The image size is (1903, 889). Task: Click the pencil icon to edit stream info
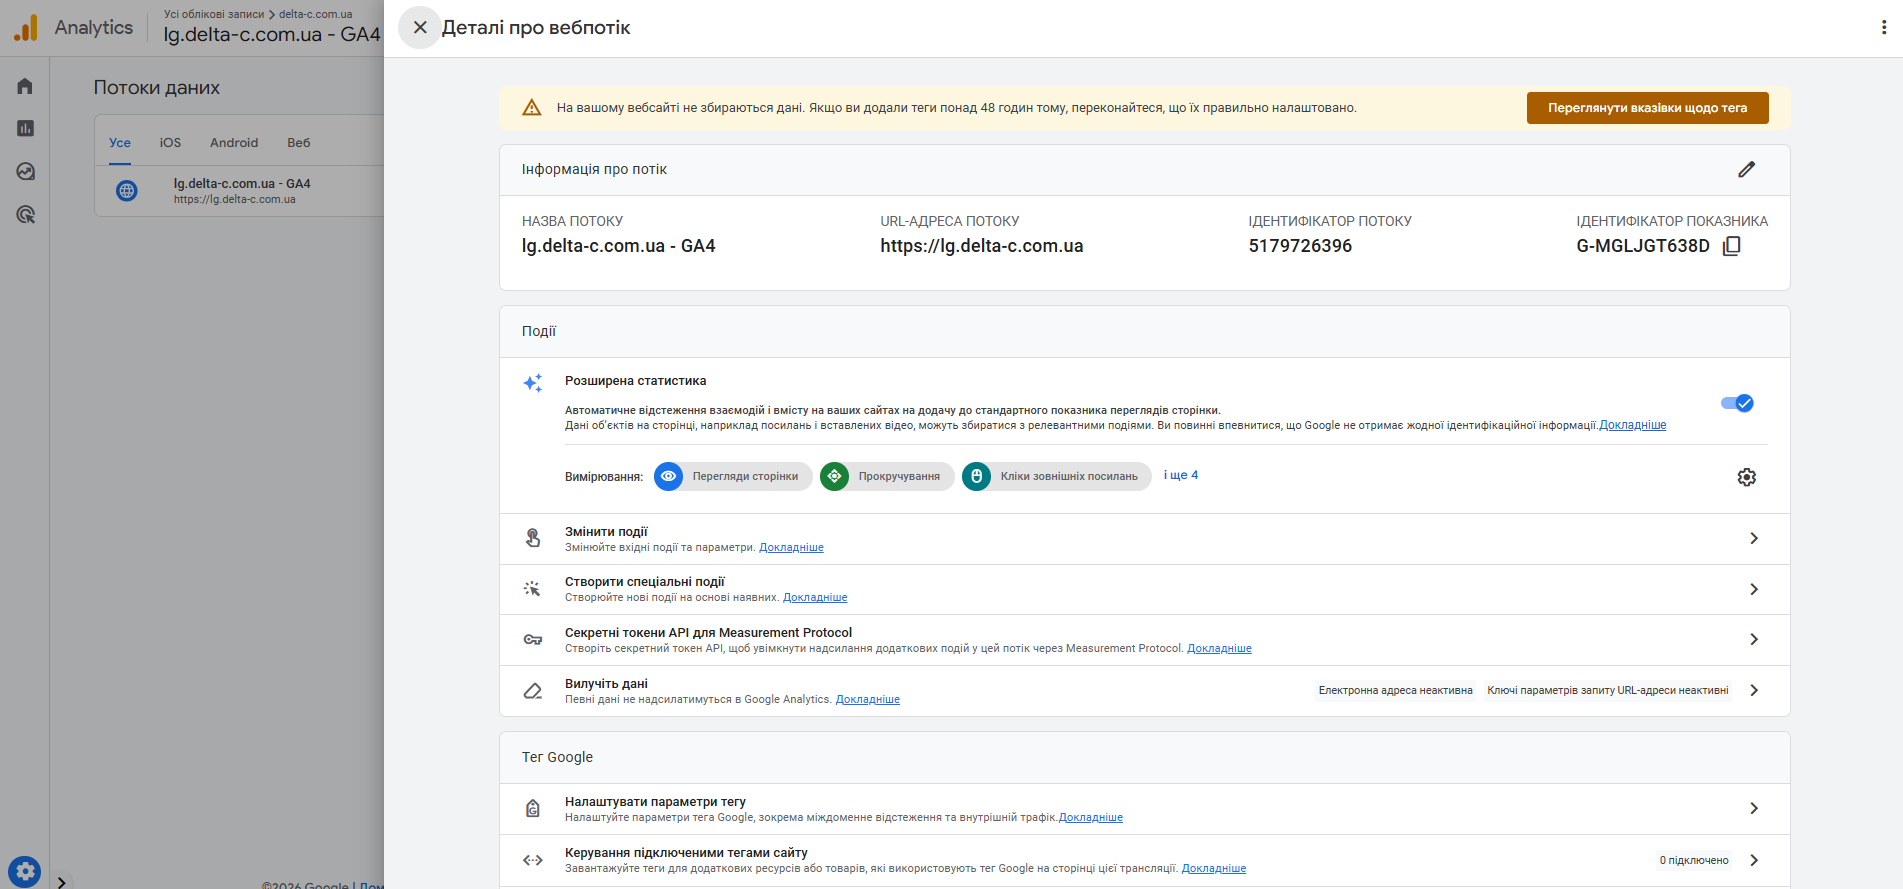point(1746,170)
